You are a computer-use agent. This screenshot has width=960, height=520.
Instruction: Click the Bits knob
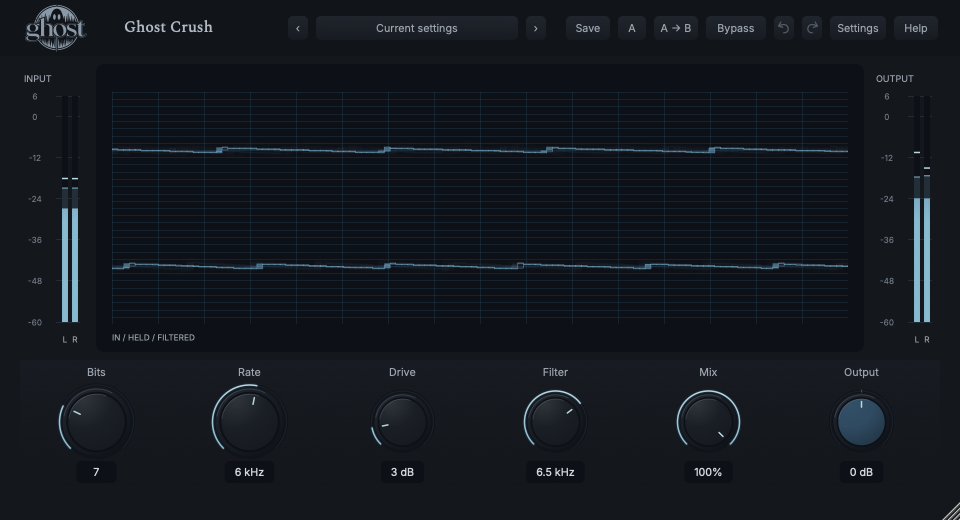[96, 422]
